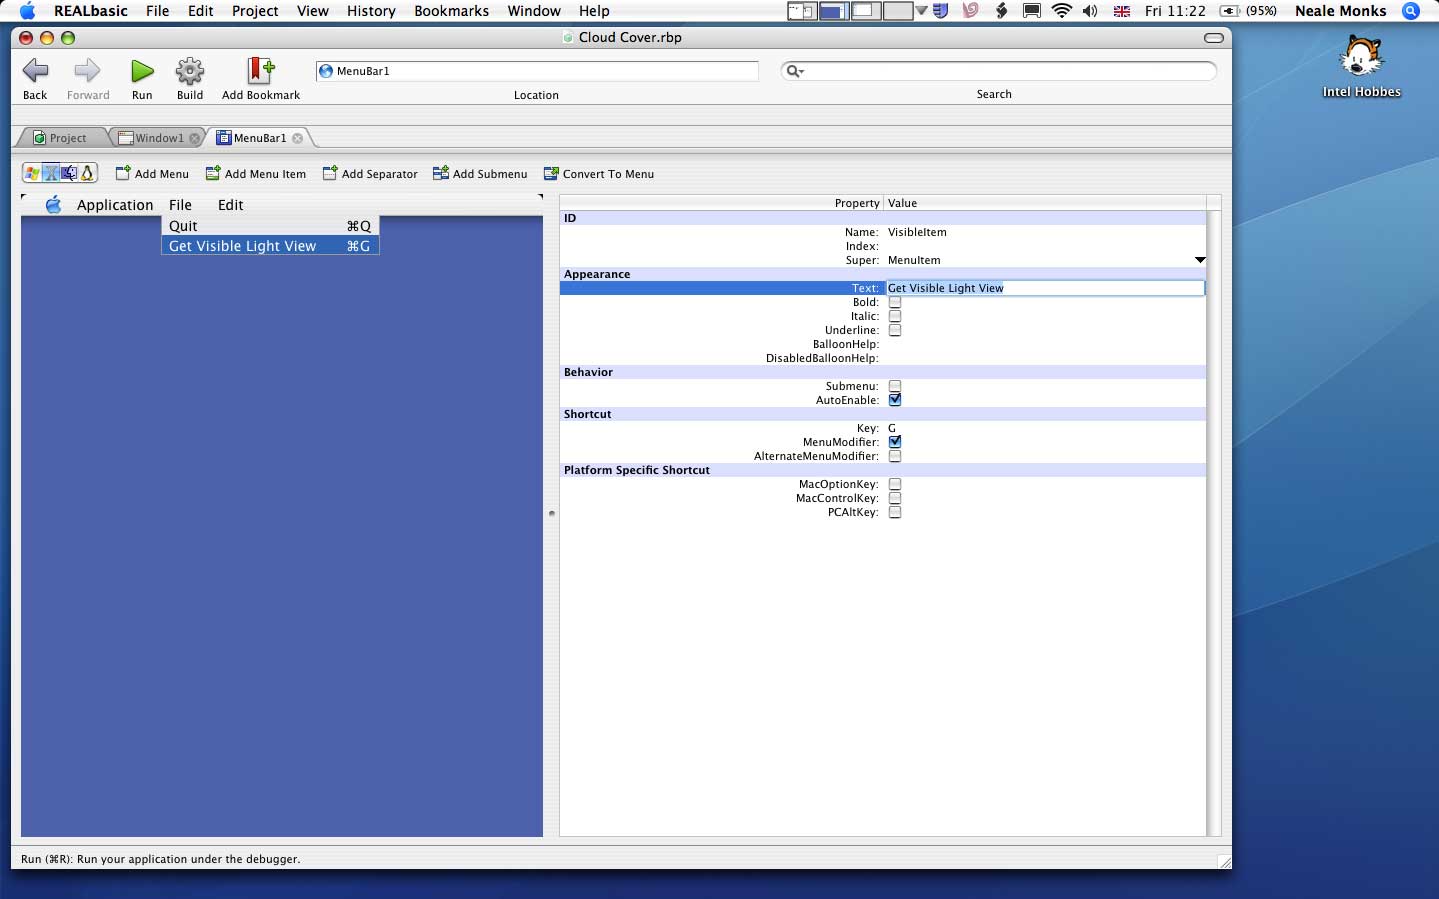Open Spotlight search in menu bar
The width and height of the screenshot is (1439, 899).
coord(1411,11)
